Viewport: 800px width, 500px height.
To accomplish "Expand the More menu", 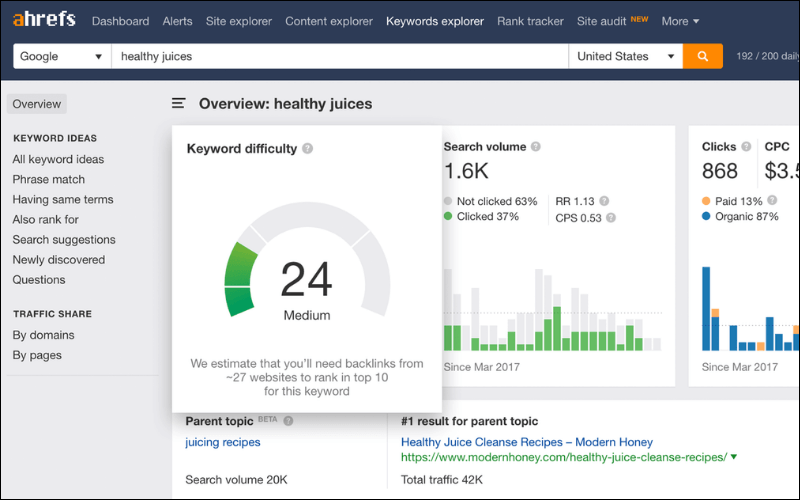I will click(680, 21).
